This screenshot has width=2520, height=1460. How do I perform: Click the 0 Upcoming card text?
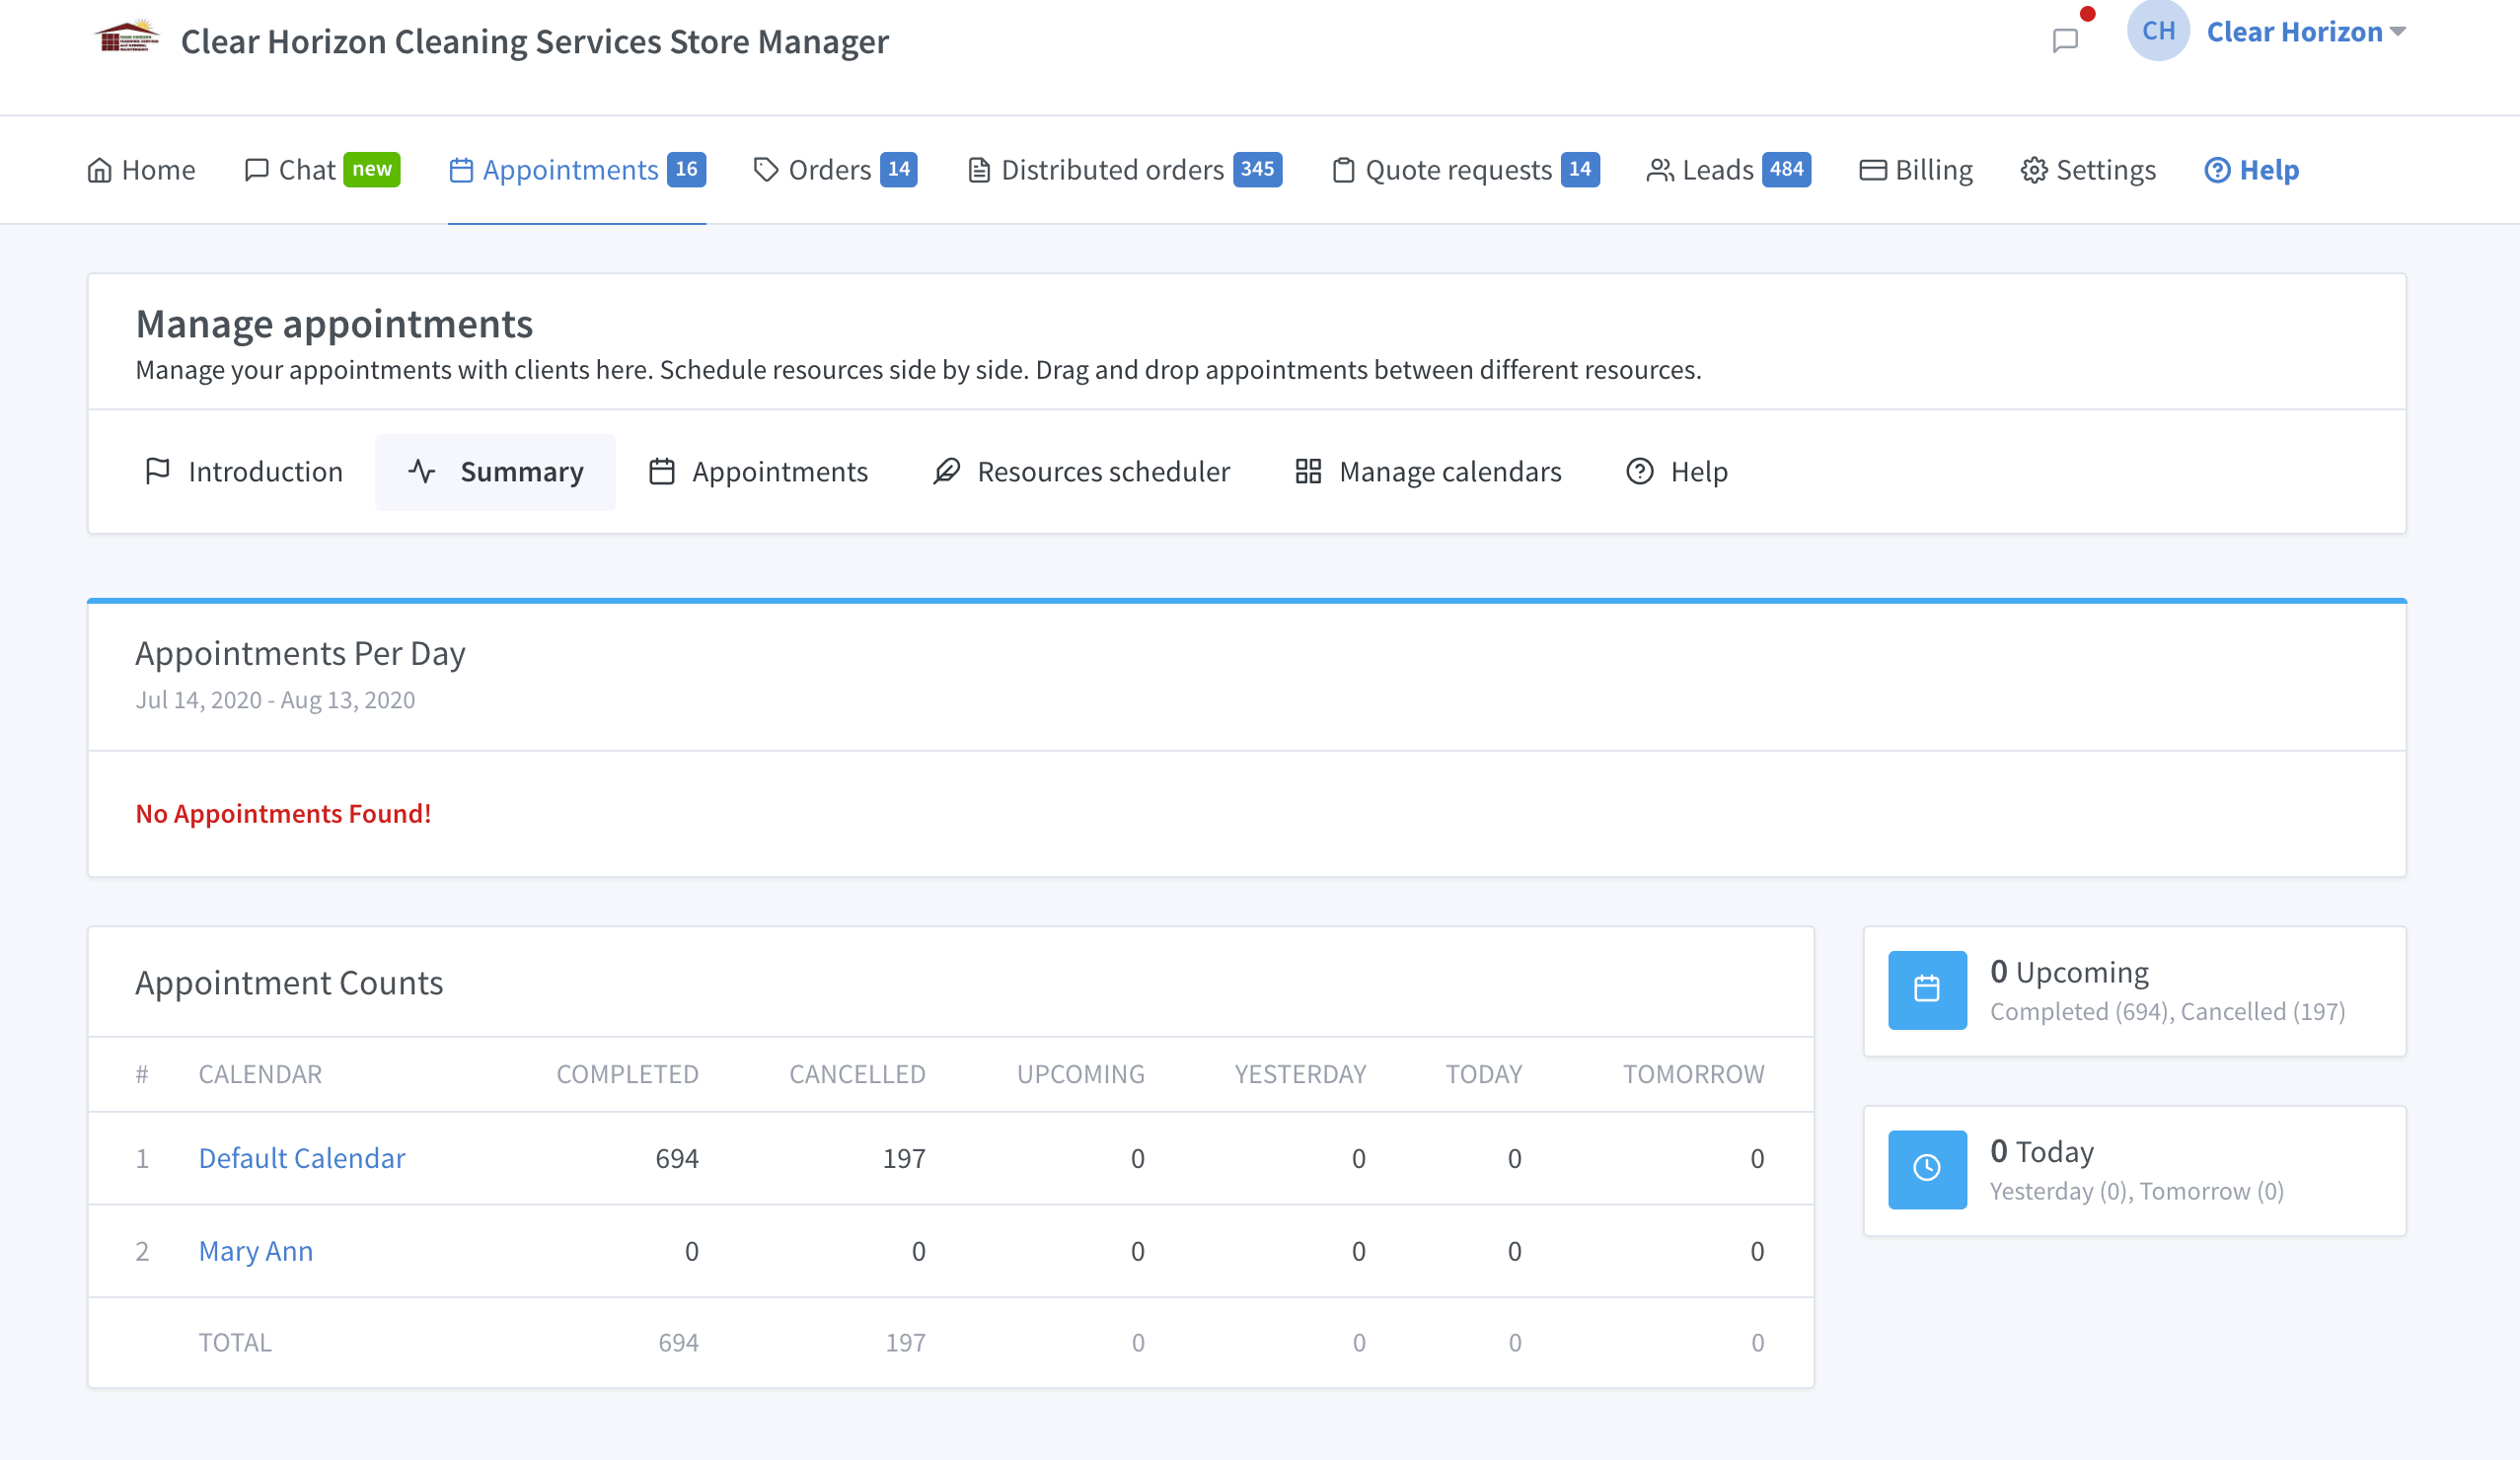point(2069,972)
